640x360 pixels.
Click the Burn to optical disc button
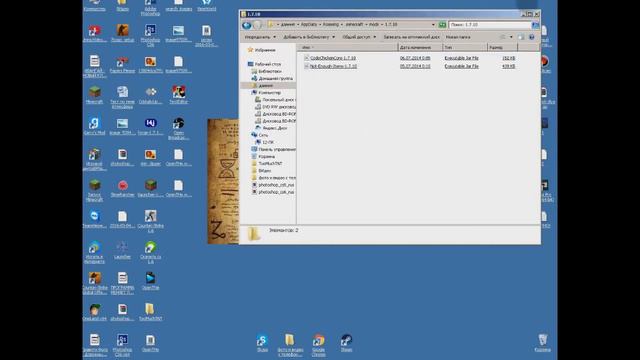click(x=411, y=37)
